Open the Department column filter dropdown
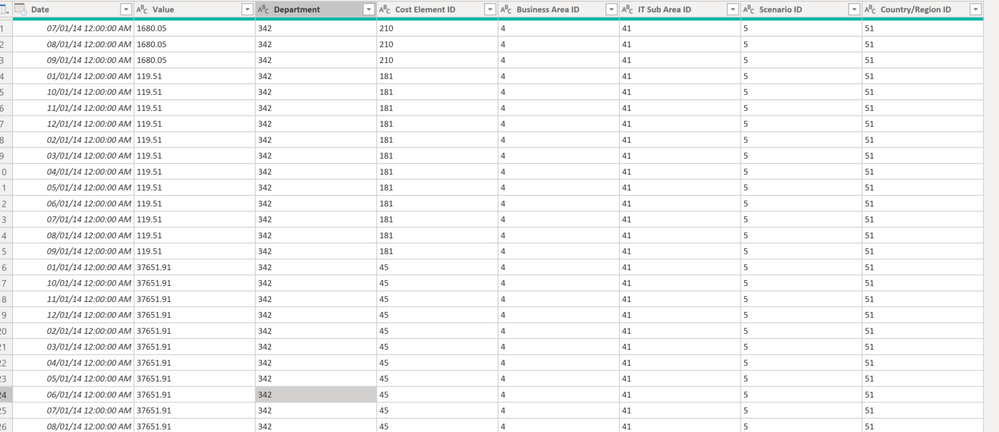The width and height of the screenshot is (999, 432). pyautogui.click(x=368, y=10)
